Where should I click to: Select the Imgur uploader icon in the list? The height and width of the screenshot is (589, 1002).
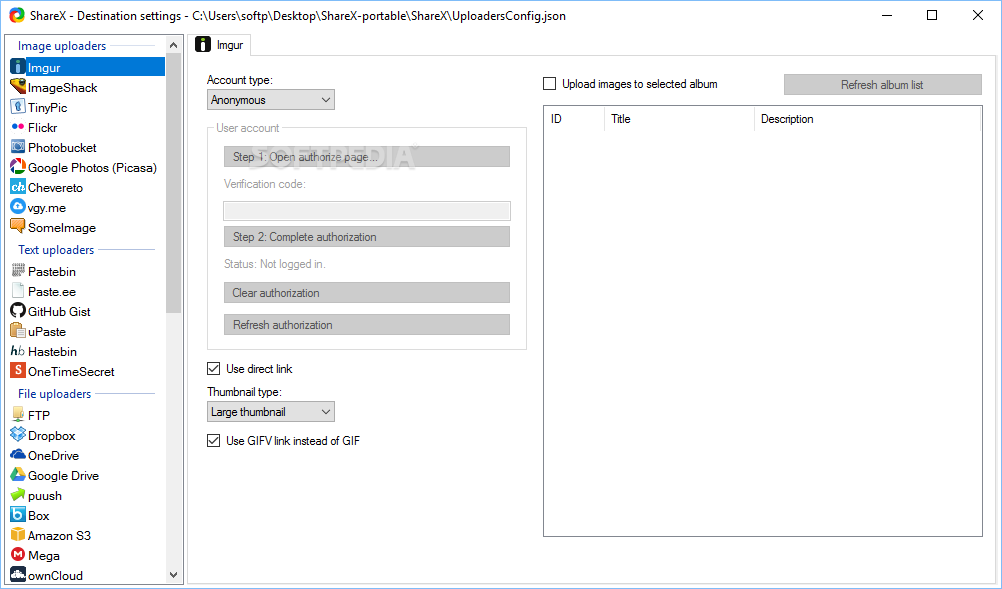[x=18, y=67]
